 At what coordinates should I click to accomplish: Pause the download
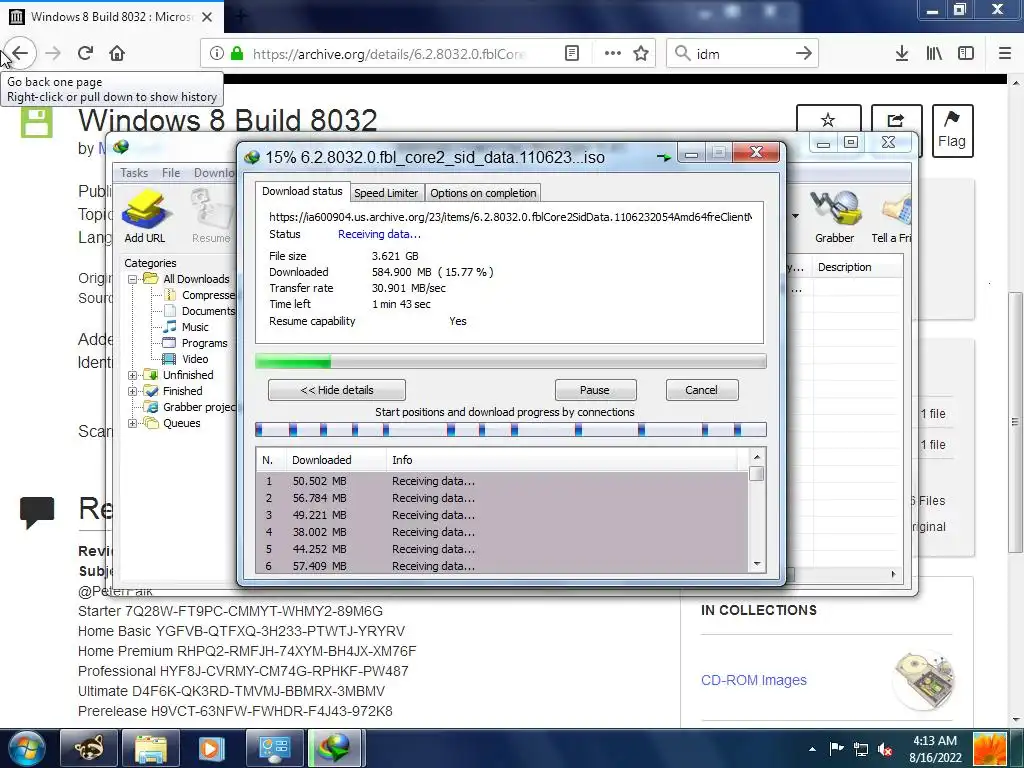tap(595, 390)
